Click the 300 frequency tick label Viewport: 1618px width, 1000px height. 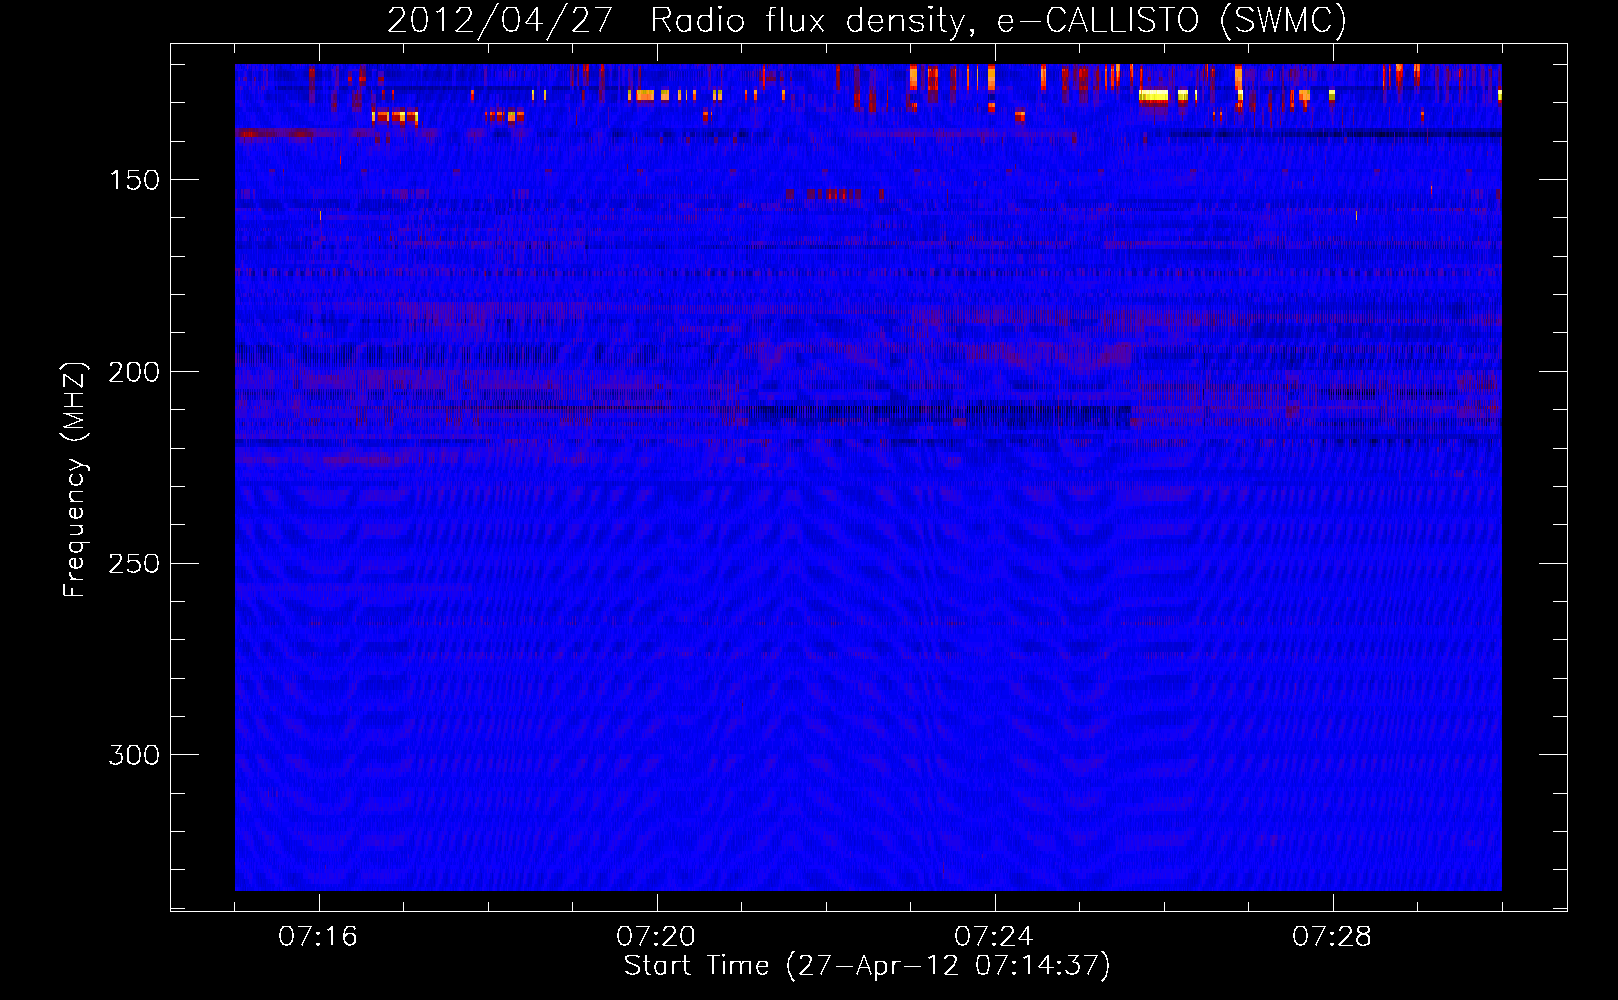(134, 755)
